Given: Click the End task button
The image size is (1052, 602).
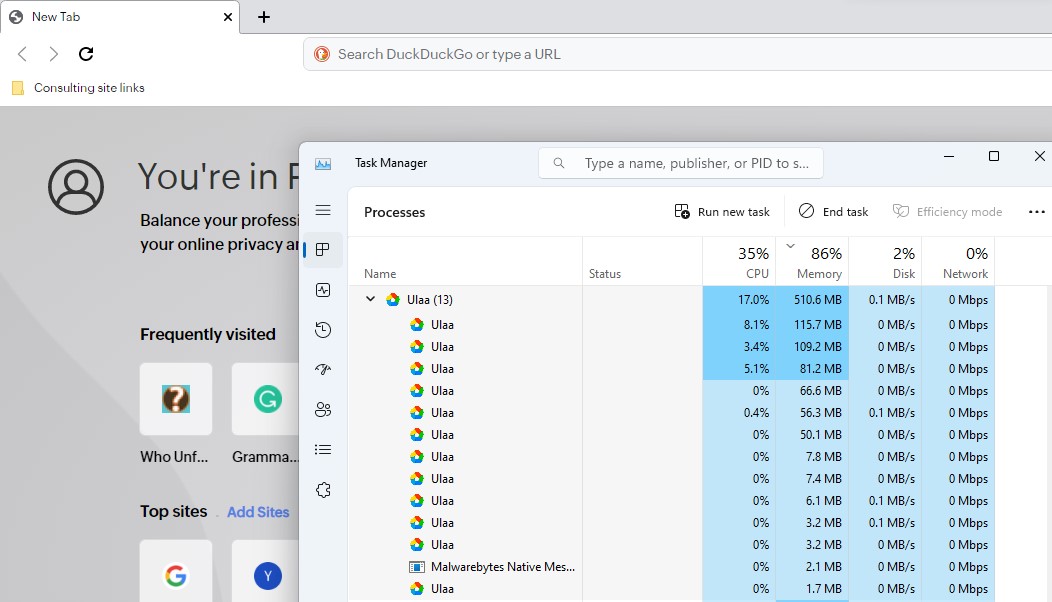Looking at the screenshot, I should (832, 211).
